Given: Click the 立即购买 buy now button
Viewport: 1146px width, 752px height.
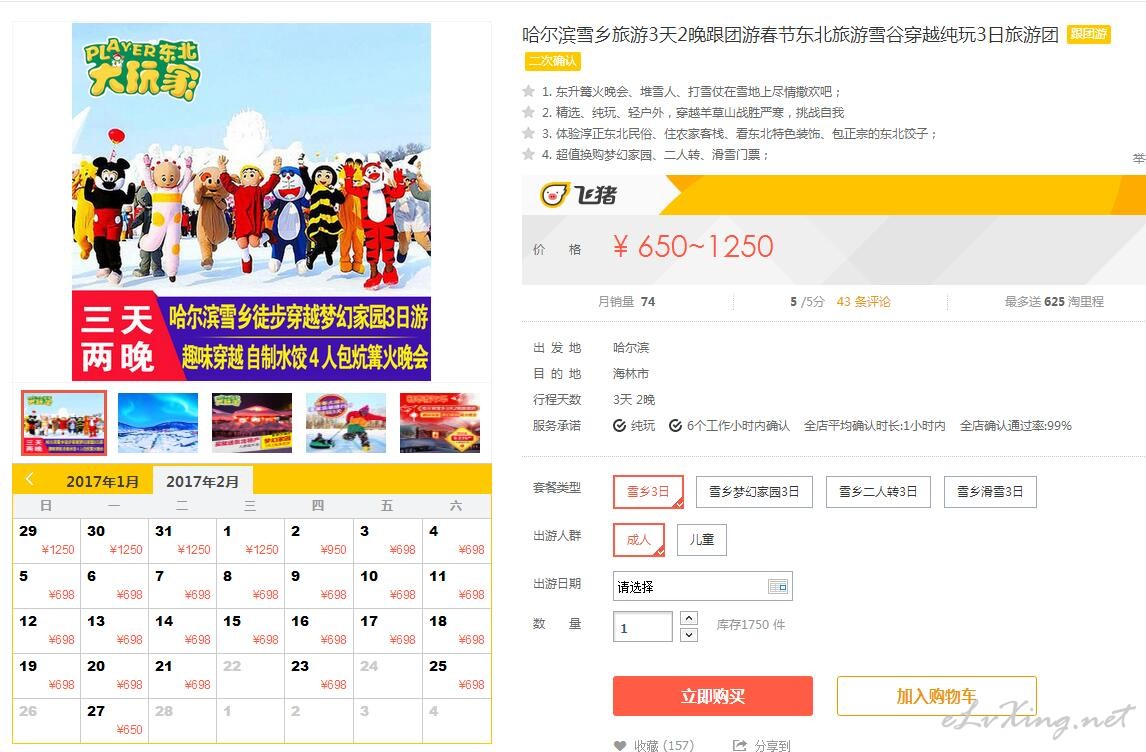Looking at the screenshot, I should (x=713, y=696).
